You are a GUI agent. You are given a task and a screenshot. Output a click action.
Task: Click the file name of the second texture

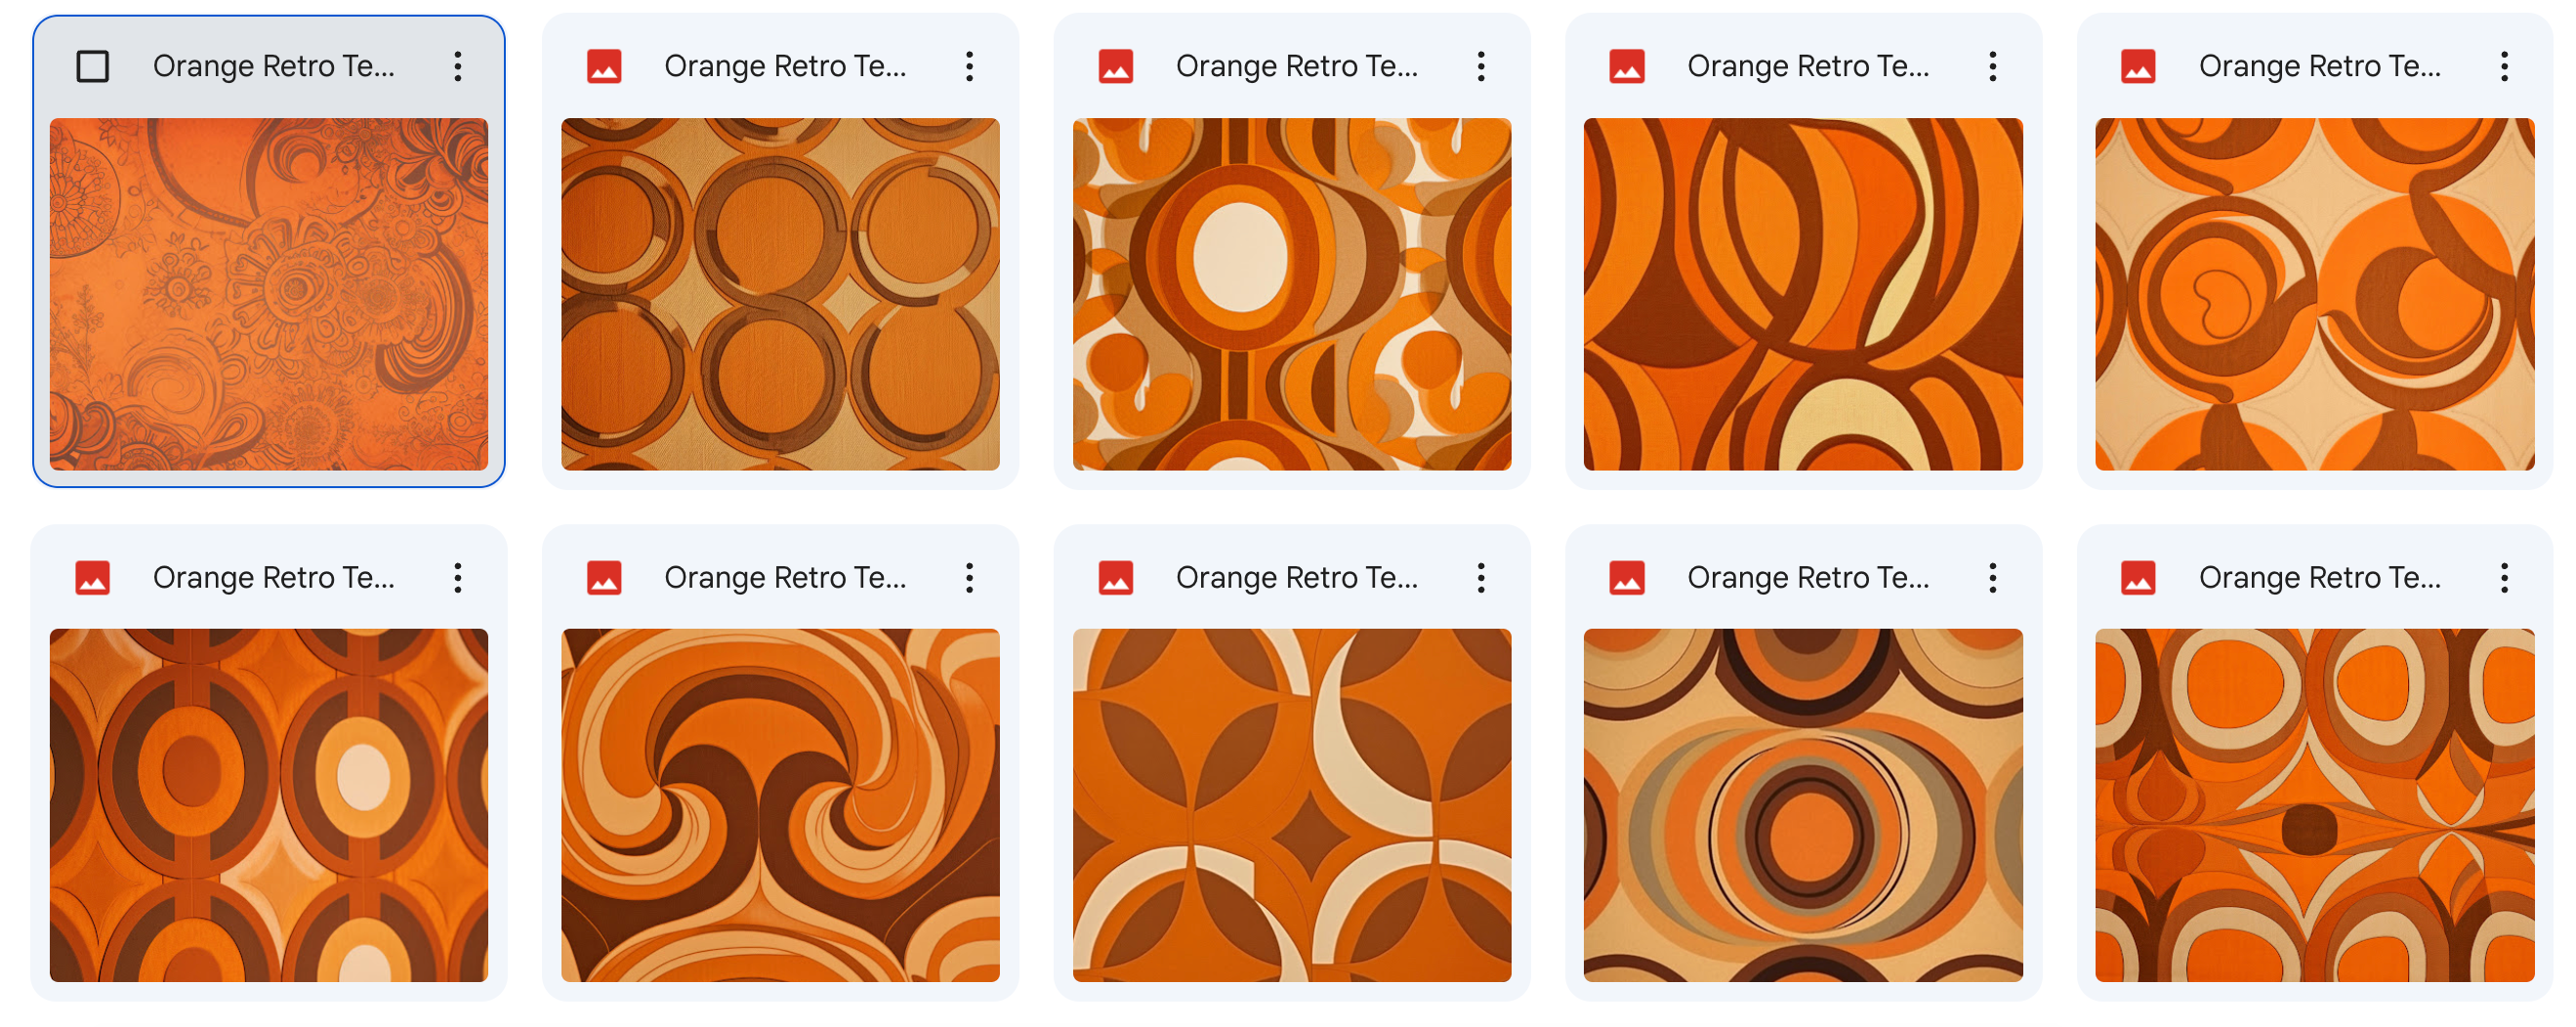pos(786,65)
